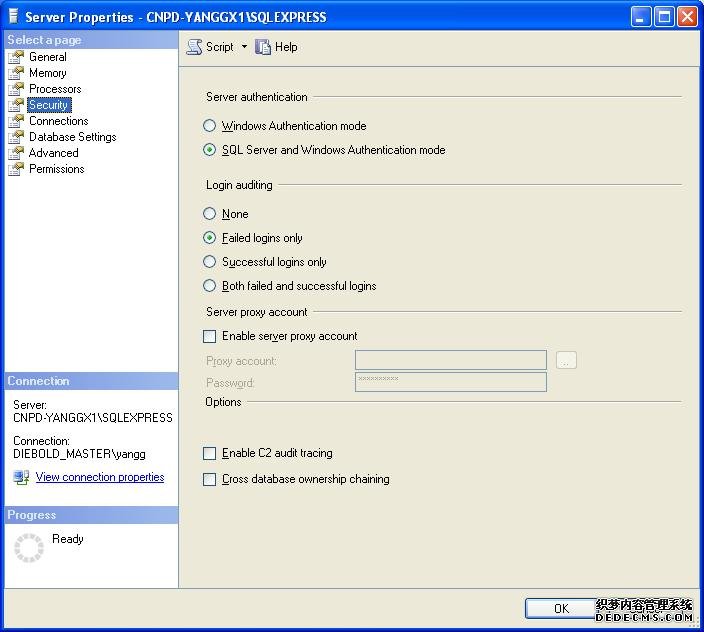Open View connection properties link
The image size is (704, 632).
100,477
